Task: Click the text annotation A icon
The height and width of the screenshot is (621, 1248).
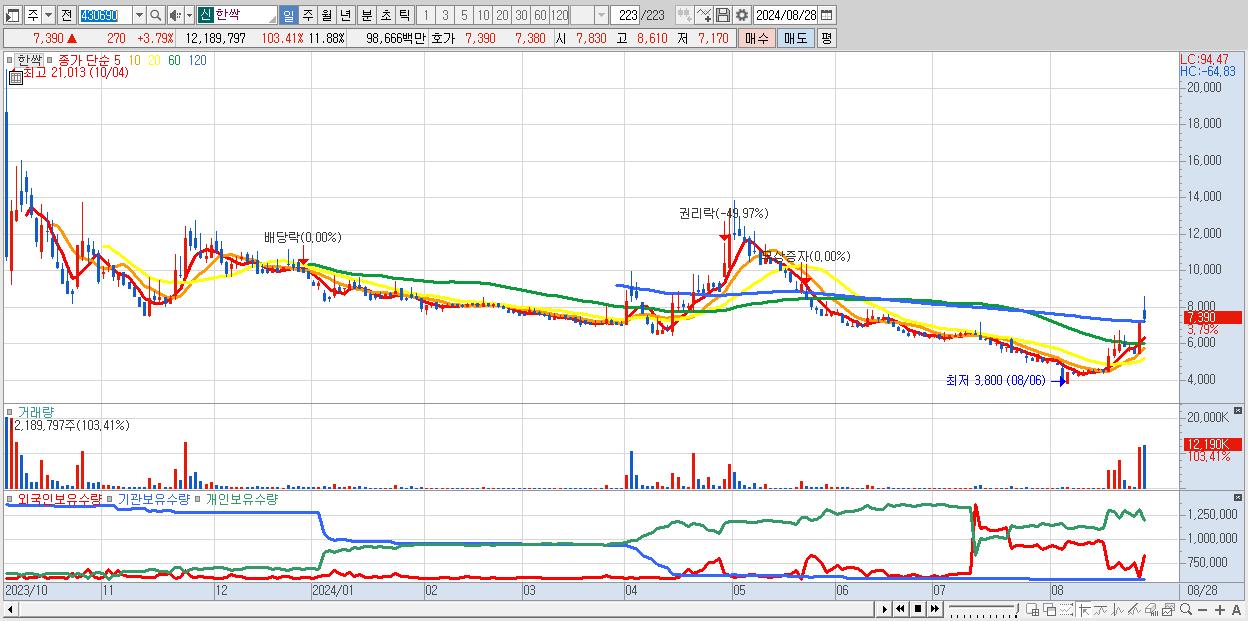Action: tap(1236, 609)
